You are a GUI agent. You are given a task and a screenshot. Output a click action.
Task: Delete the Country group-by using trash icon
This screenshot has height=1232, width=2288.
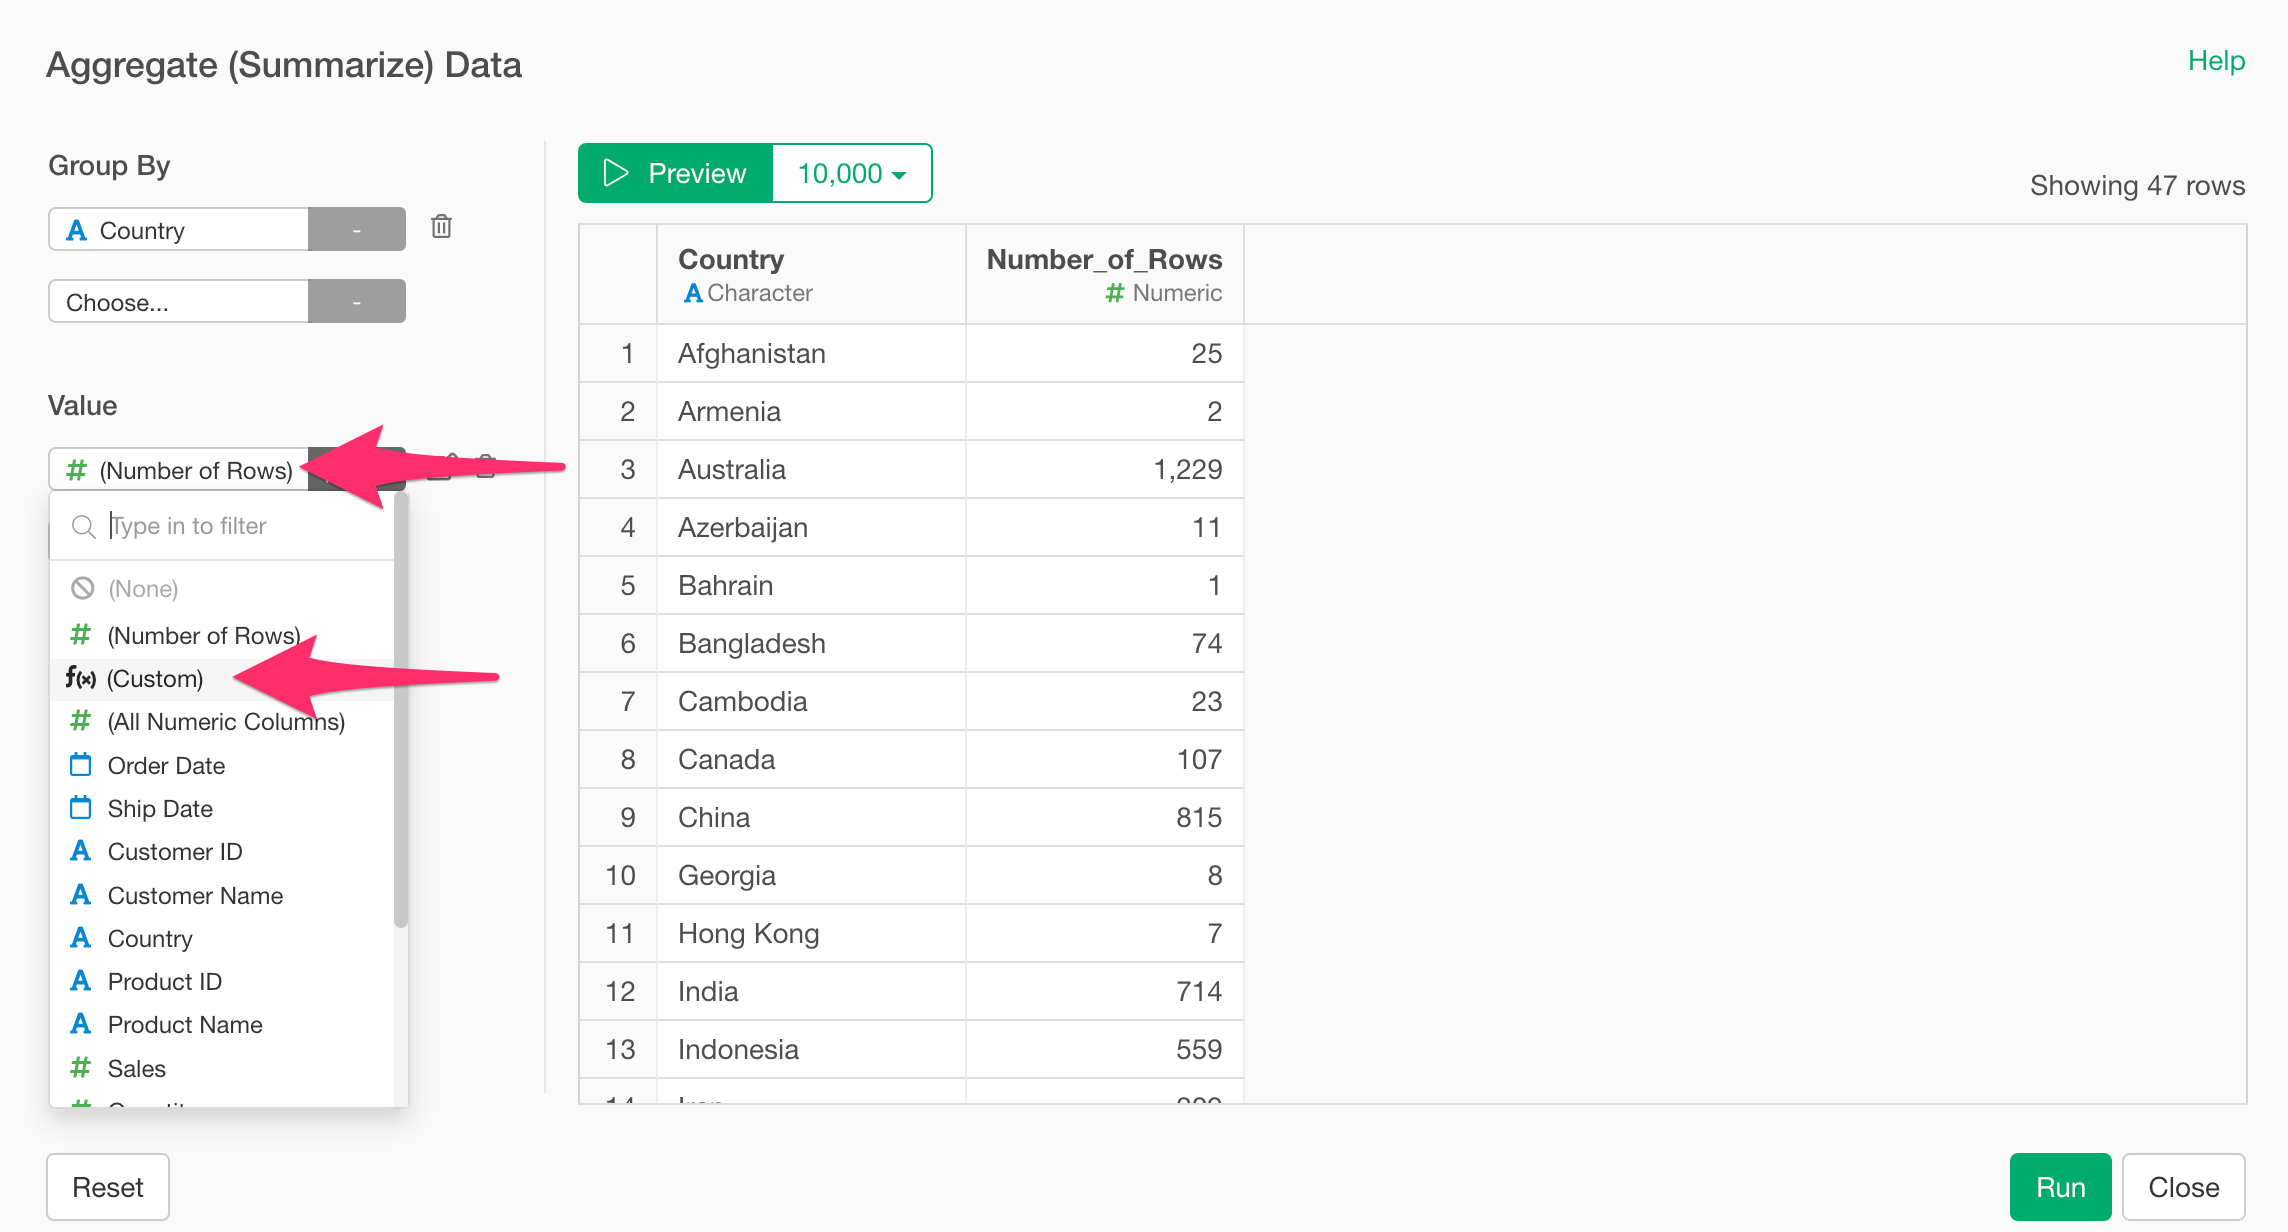coord(441,227)
